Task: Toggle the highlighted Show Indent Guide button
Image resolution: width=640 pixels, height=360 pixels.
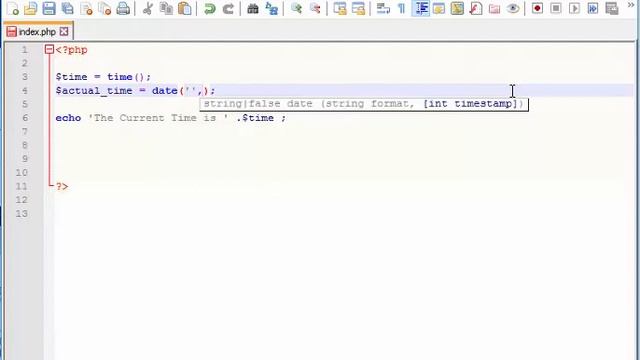Action: [420, 9]
